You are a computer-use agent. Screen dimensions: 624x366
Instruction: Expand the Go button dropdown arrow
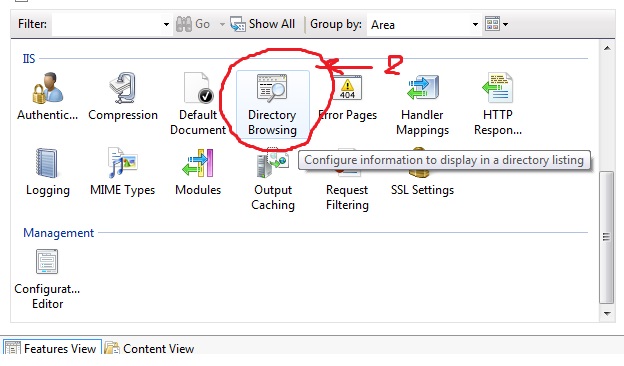pyautogui.click(x=222, y=25)
